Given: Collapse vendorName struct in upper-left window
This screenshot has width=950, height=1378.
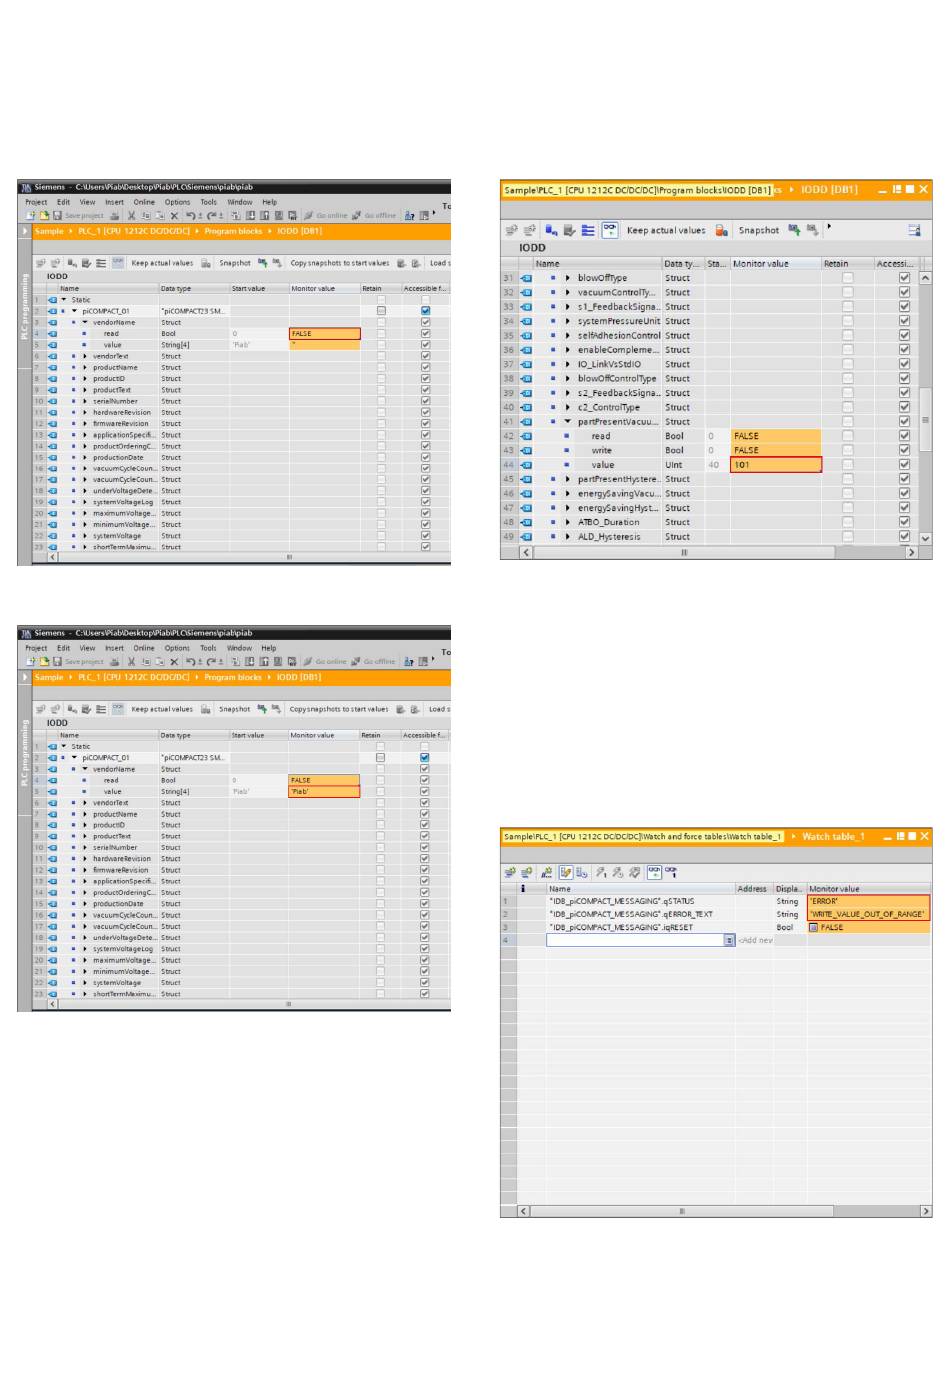Looking at the screenshot, I should [x=85, y=322].
